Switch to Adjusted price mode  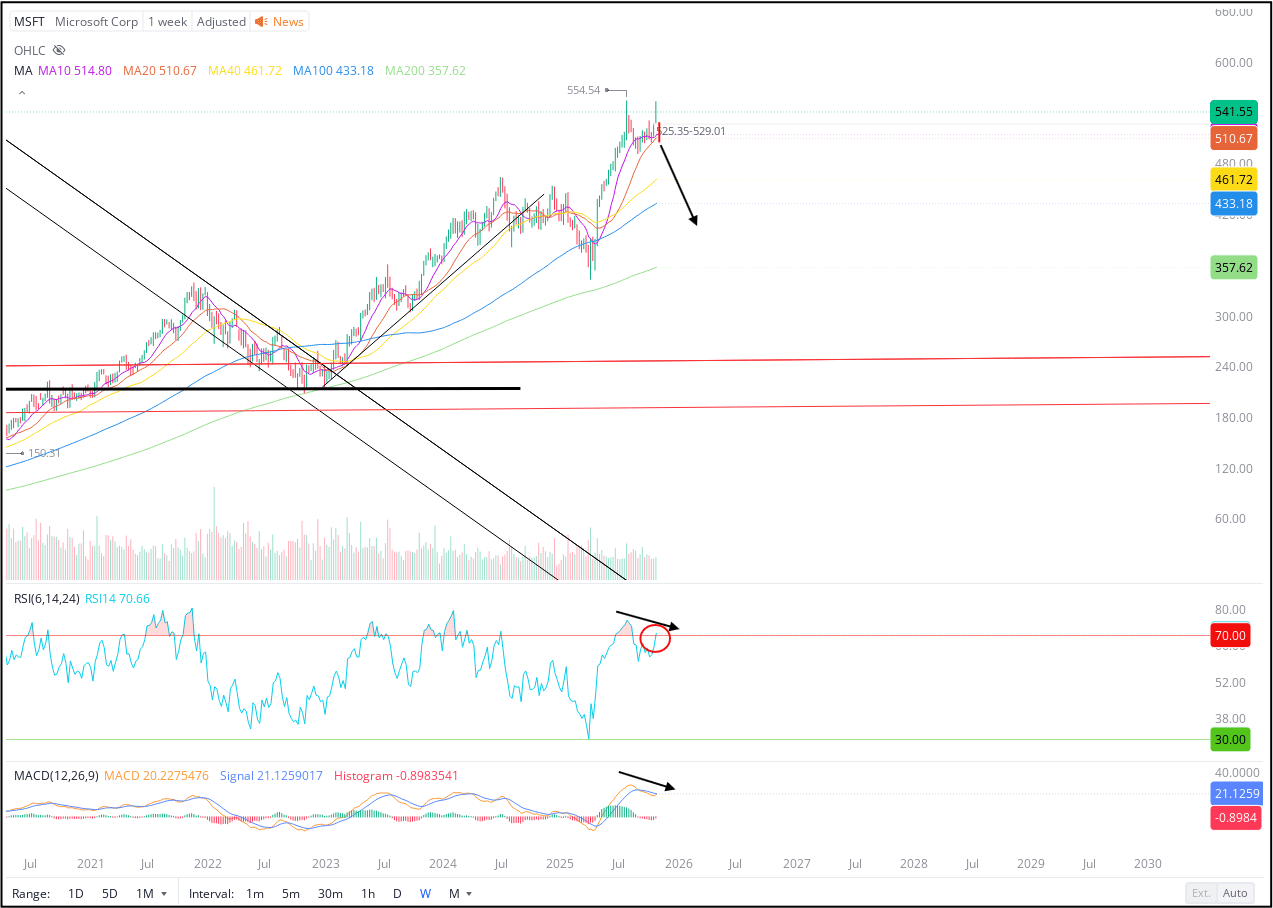[x=221, y=21]
